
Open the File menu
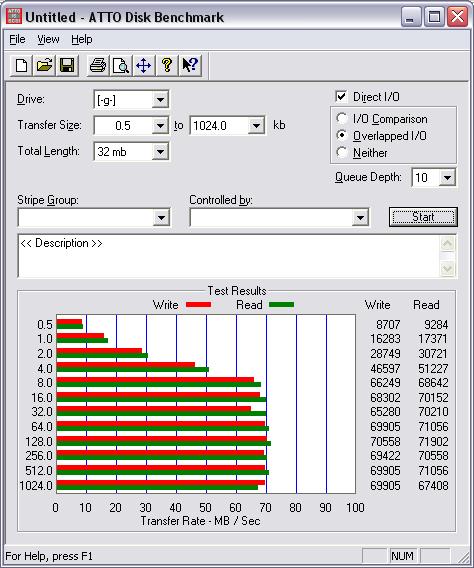pos(17,39)
